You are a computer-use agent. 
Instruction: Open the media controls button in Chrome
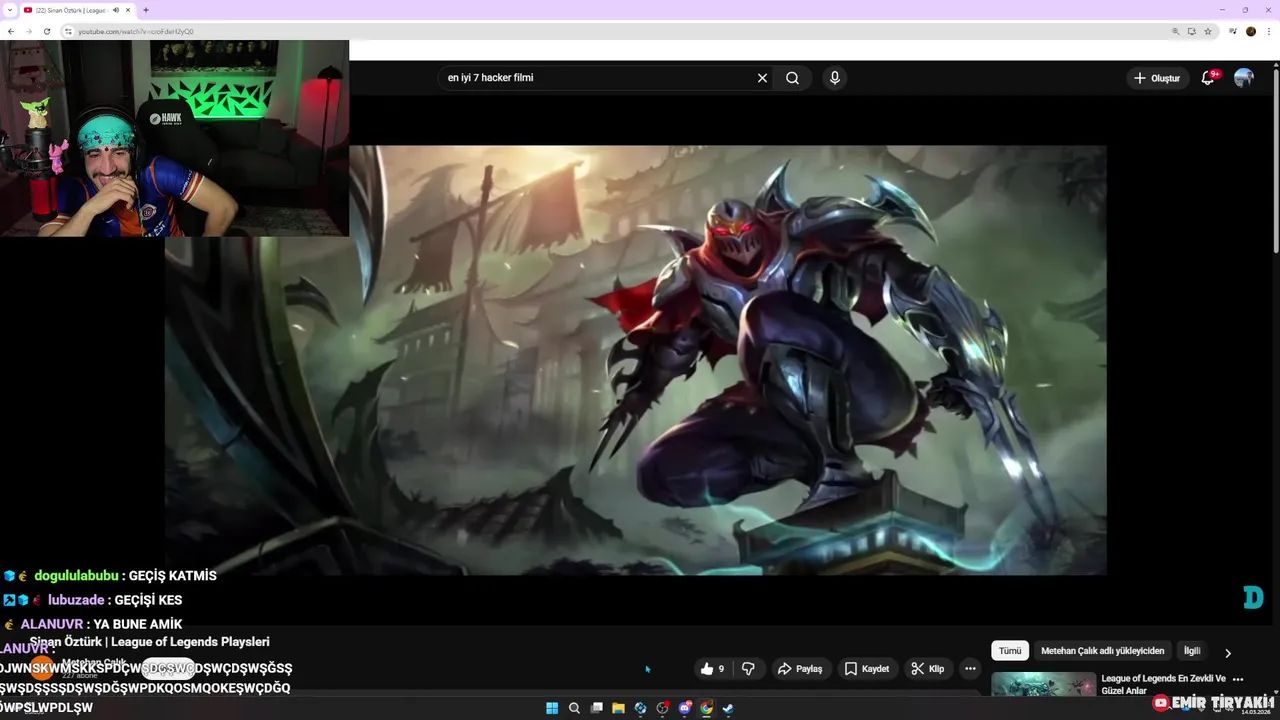(x=1232, y=31)
